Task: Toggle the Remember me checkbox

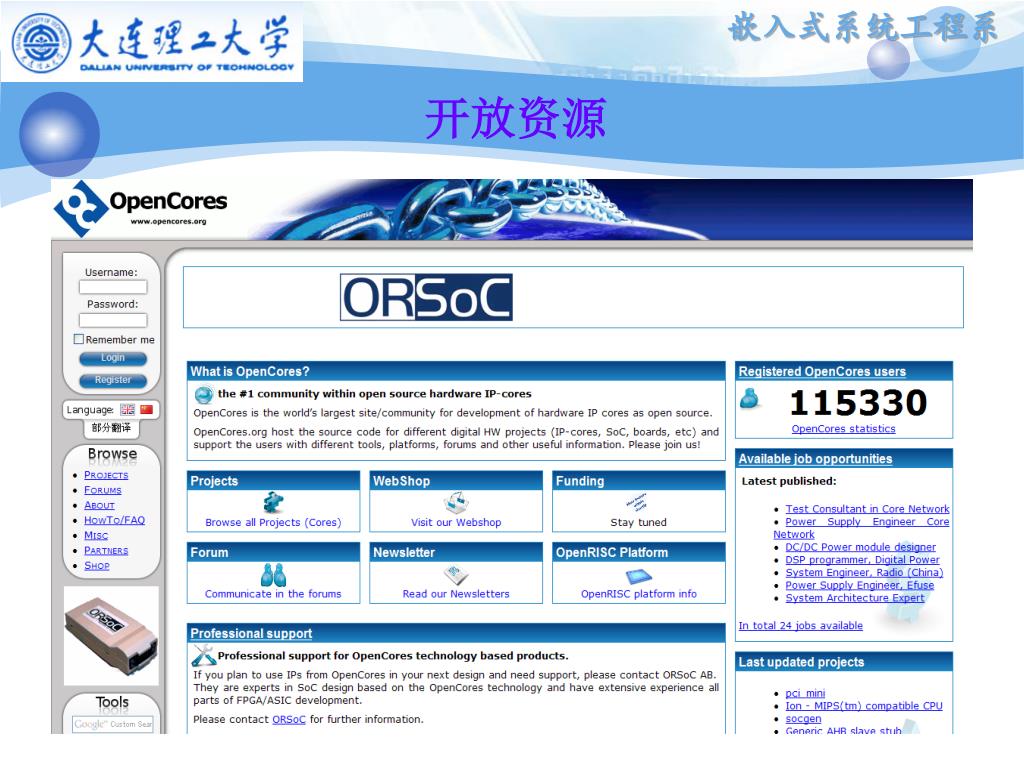Action: point(79,339)
